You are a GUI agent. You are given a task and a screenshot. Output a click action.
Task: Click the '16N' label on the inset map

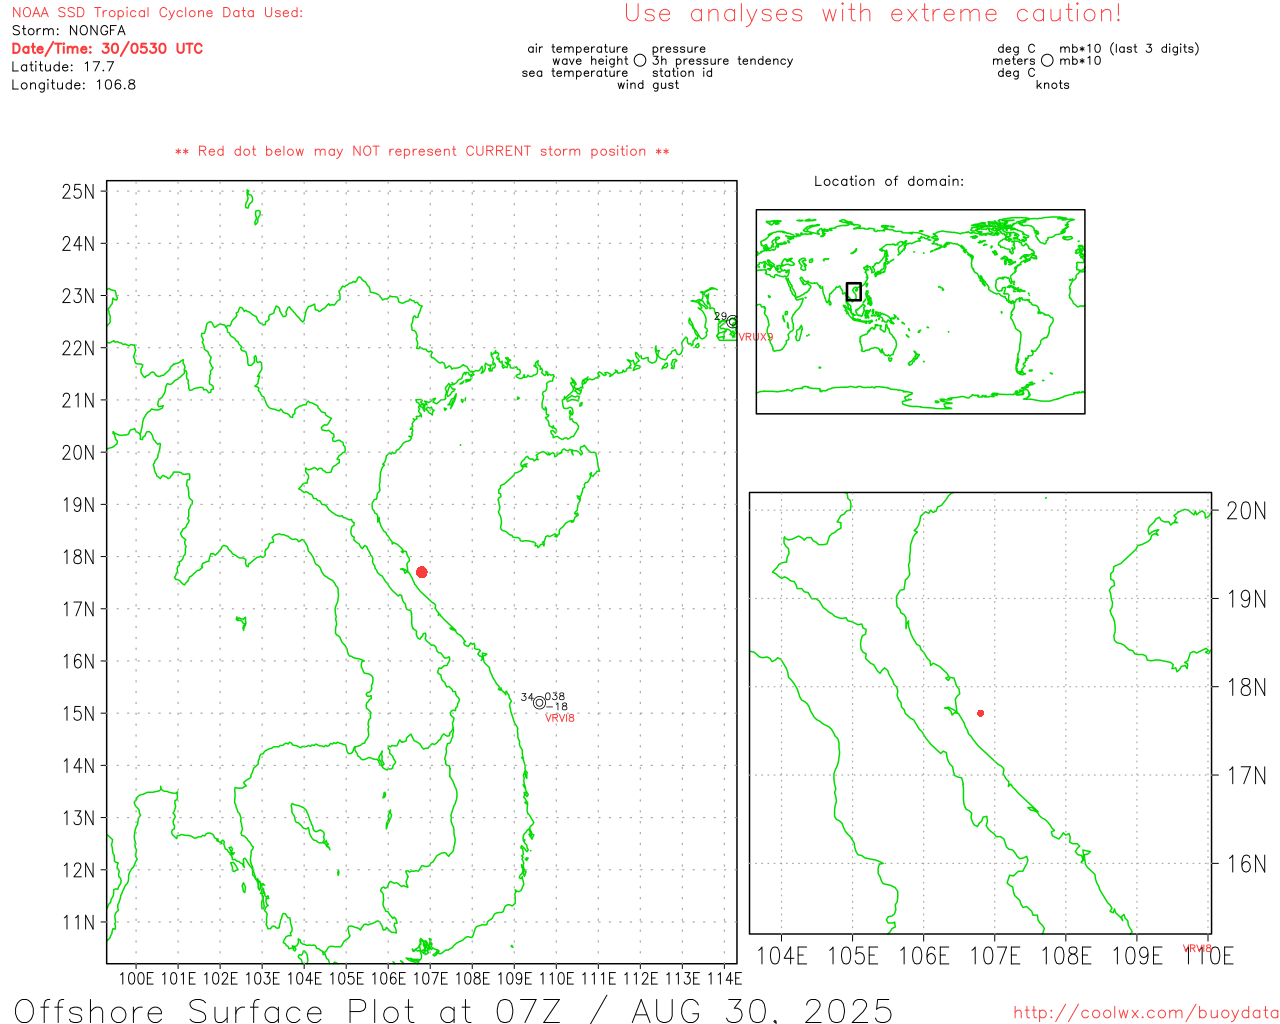point(1246,864)
